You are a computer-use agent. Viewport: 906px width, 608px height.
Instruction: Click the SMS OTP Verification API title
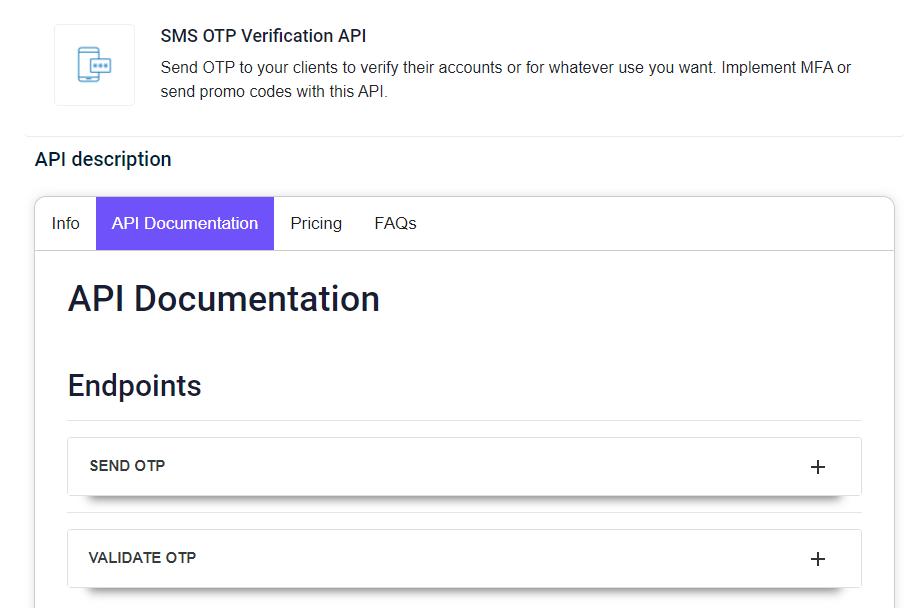[x=263, y=36]
